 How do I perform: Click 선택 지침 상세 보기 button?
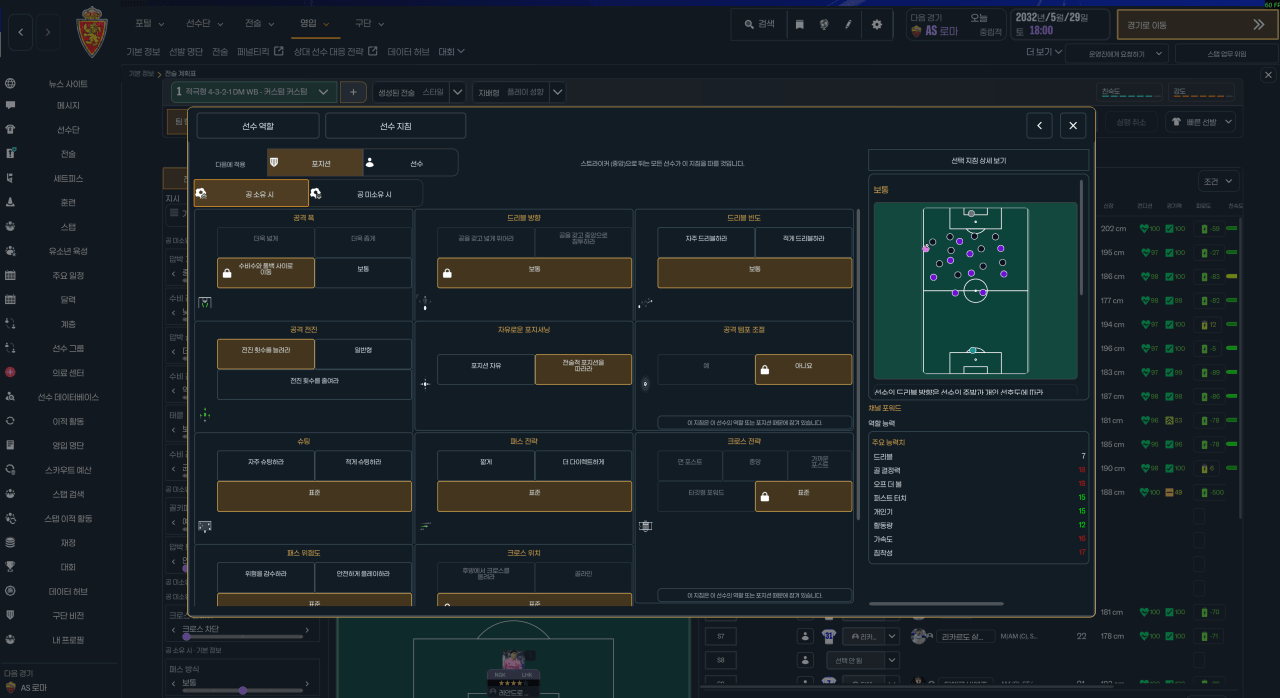coord(978,160)
